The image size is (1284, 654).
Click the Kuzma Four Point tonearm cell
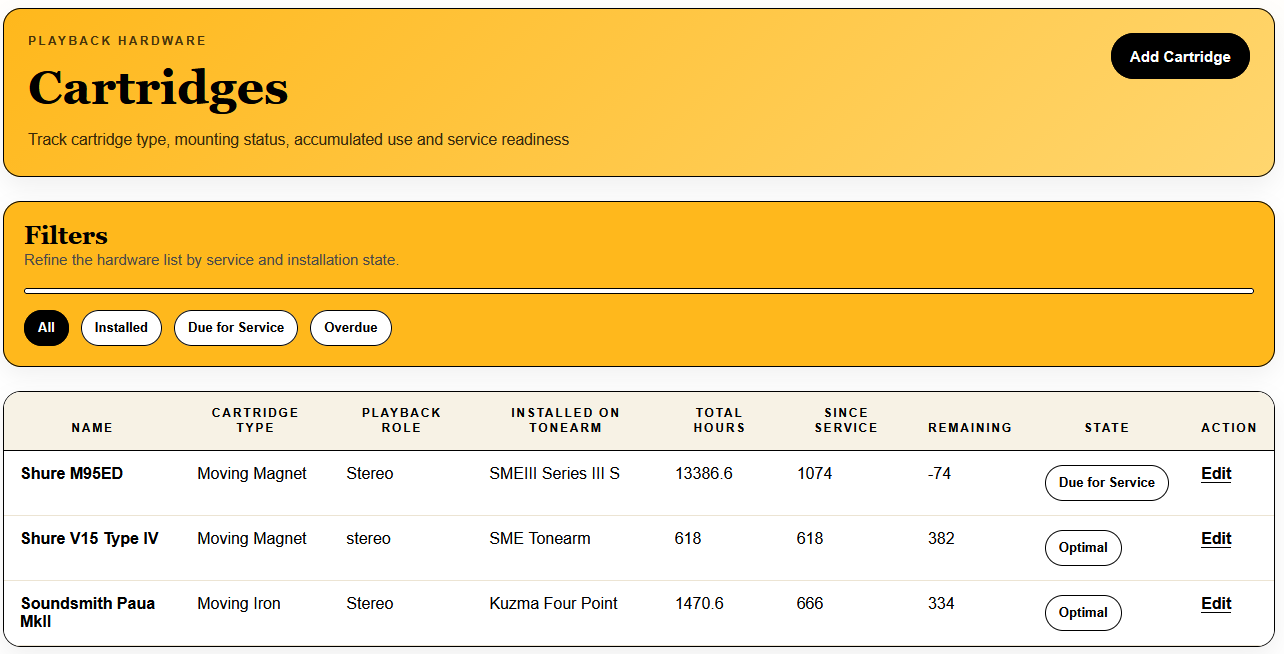(554, 604)
